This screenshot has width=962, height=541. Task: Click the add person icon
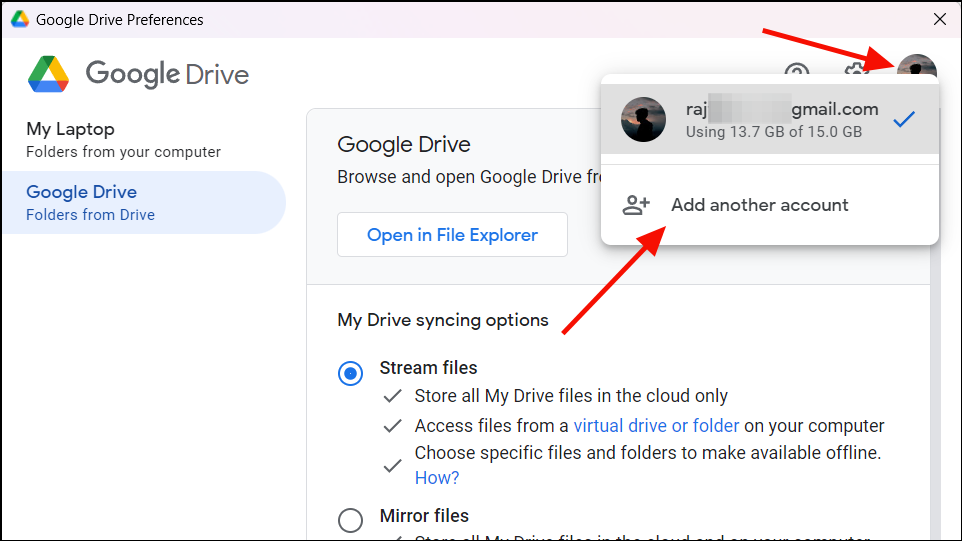tap(636, 205)
